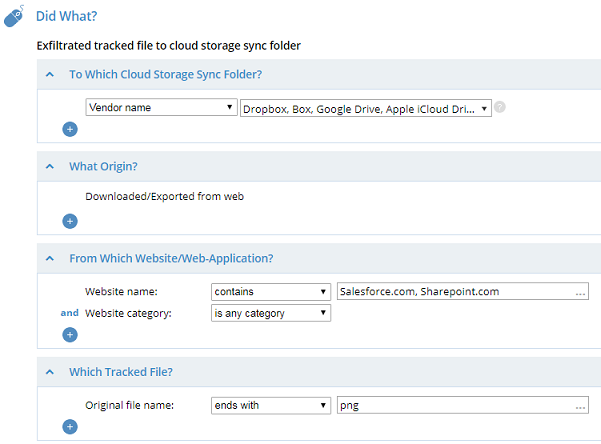Open the Dropbox, Box, Google Drive vendors dropdown
601x444 pixels.
[x=366, y=107]
